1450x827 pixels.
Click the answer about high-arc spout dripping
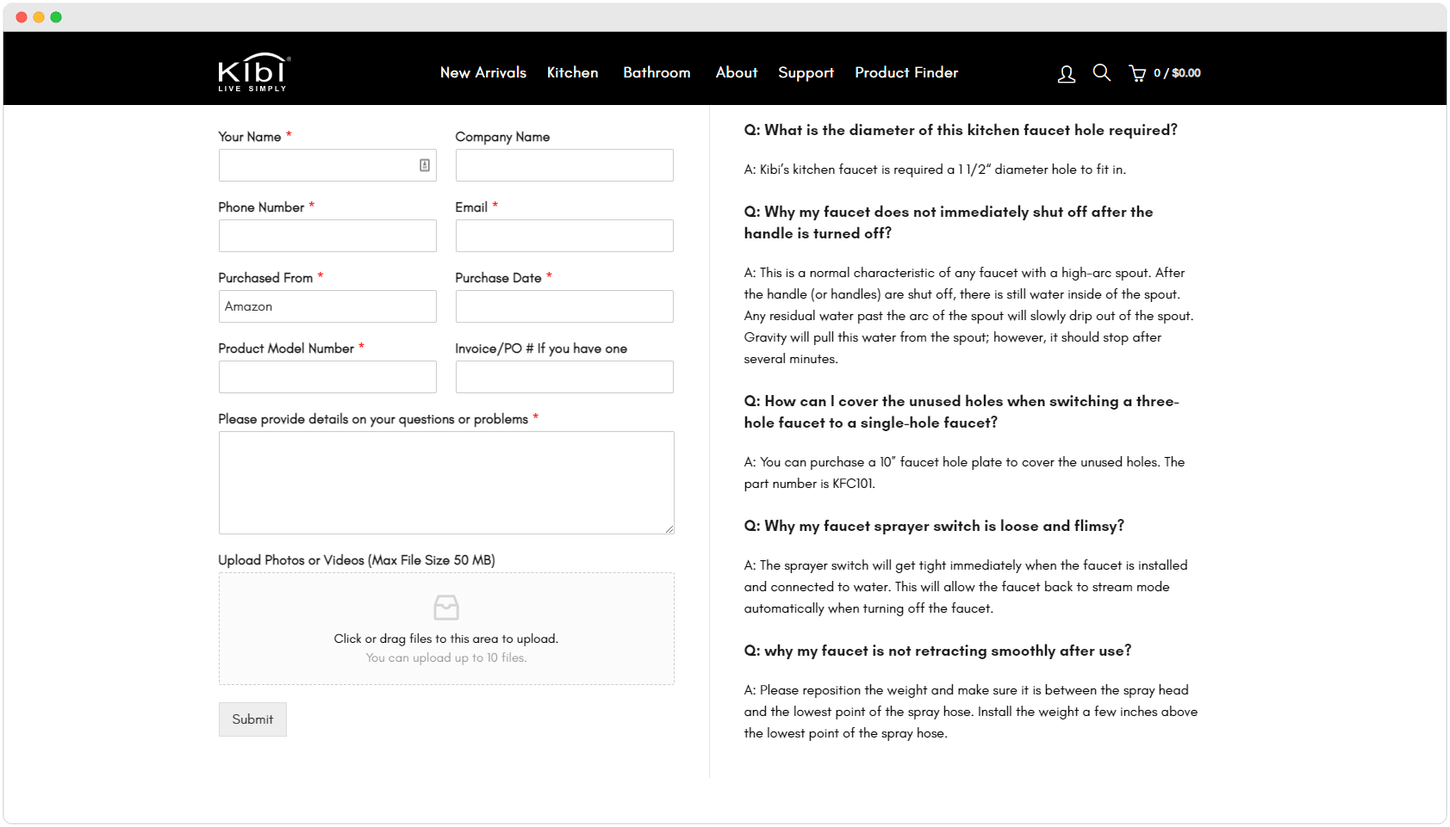[x=969, y=316]
